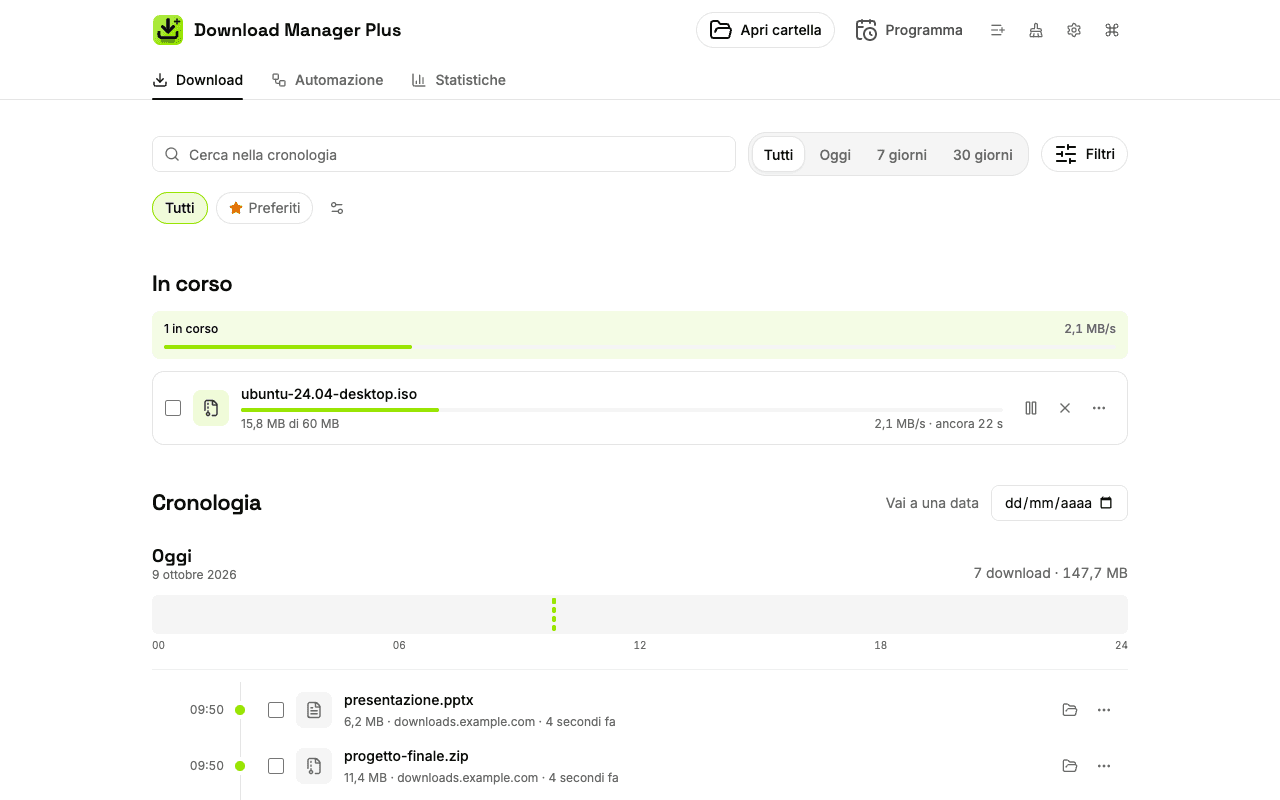
Task: Click the presentazione.pptx document icon
Action: [x=314, y=710]
